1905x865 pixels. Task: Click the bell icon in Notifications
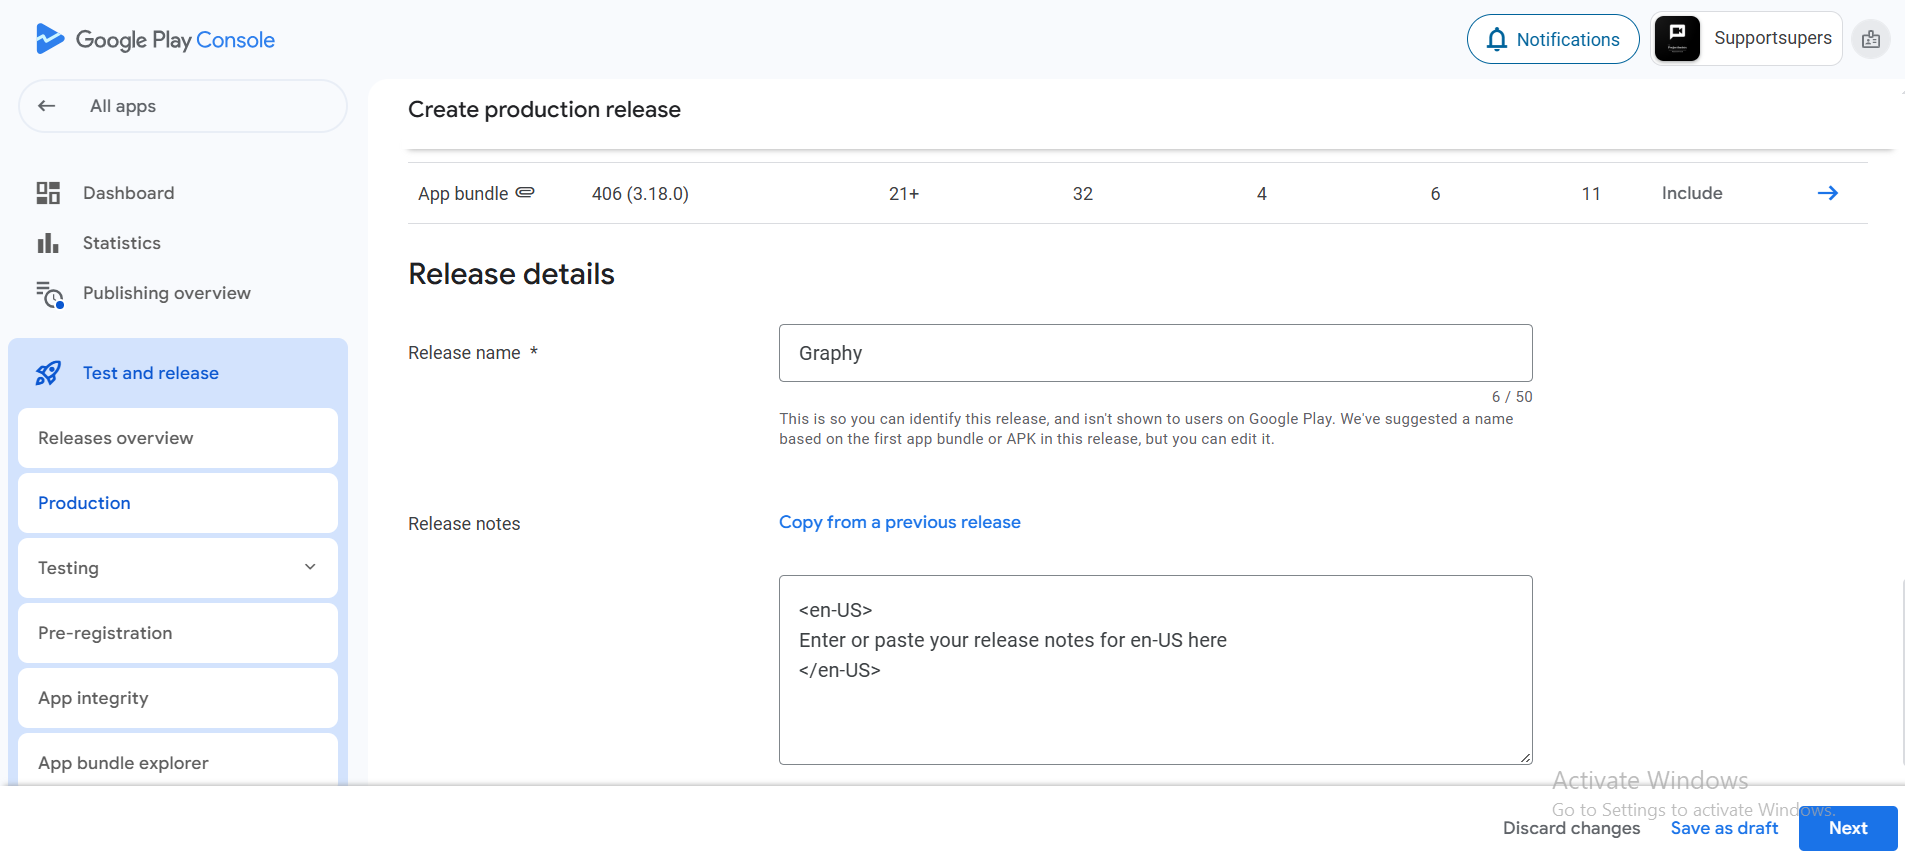[1496, 40]
